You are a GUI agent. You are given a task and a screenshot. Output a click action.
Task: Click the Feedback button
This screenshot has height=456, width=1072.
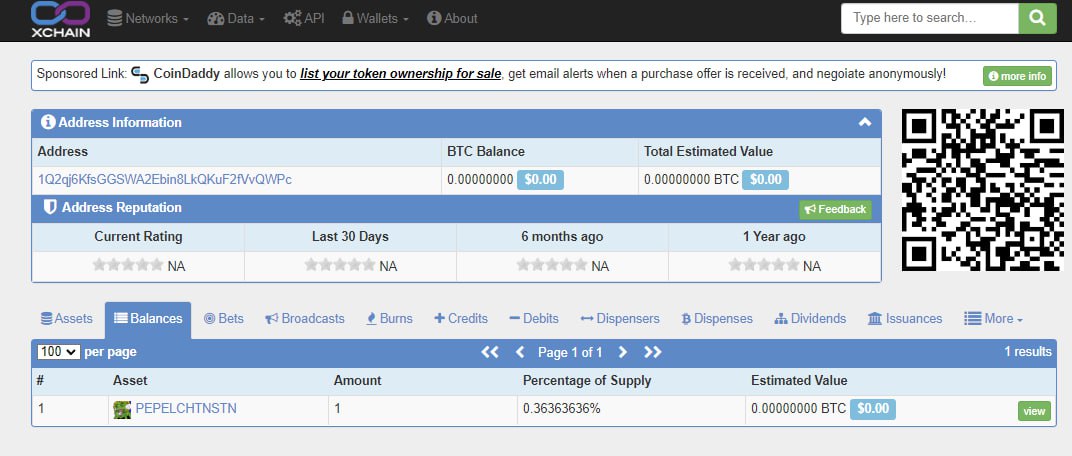[835, 209]
